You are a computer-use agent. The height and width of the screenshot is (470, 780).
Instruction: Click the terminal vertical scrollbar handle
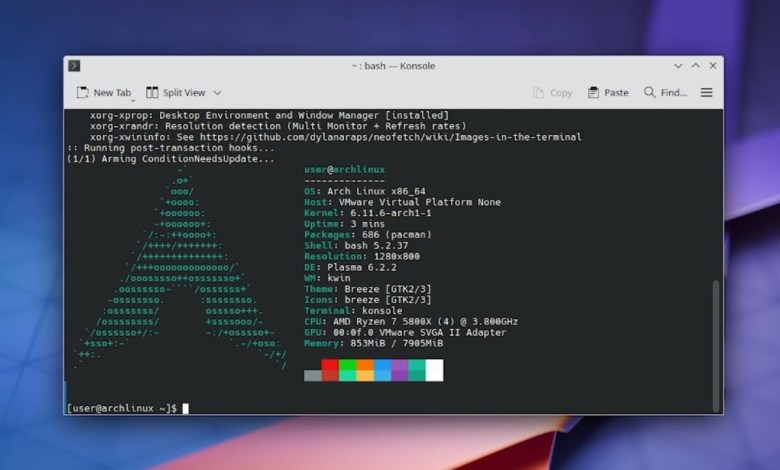(716, 346)
